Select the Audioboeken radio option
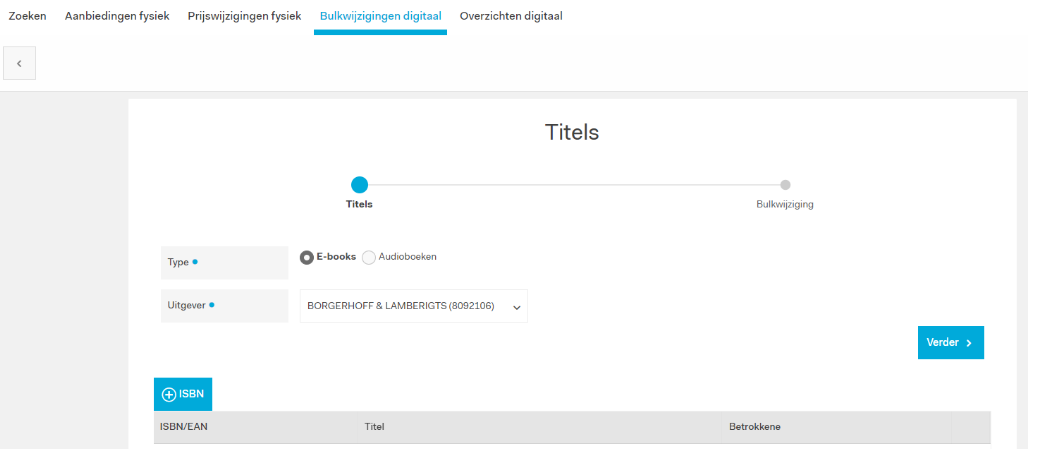 click(x=369, y=257)
